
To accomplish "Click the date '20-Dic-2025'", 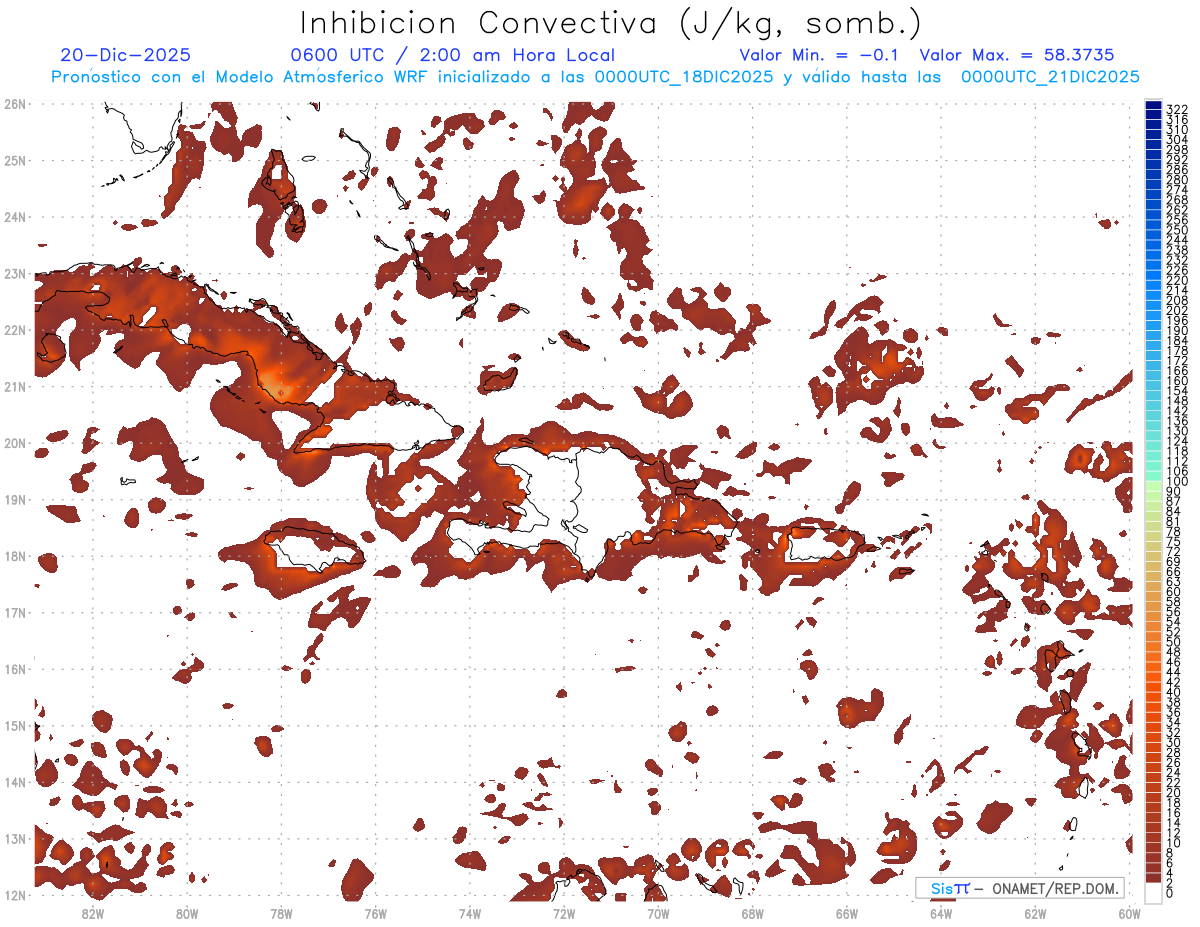I will tap(125, 55).
